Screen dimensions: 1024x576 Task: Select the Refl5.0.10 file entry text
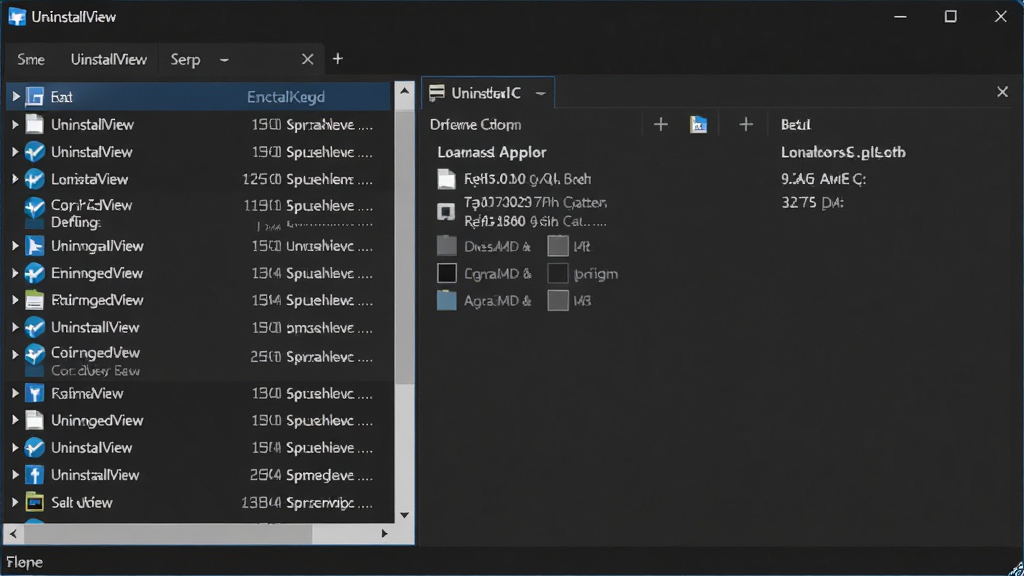click(x=528, y=179)
